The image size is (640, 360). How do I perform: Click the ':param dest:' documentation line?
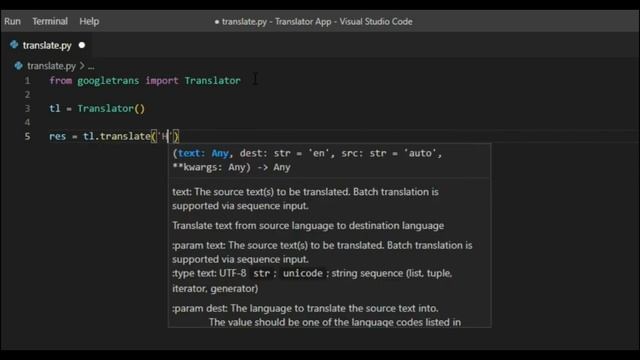[305, 309]
